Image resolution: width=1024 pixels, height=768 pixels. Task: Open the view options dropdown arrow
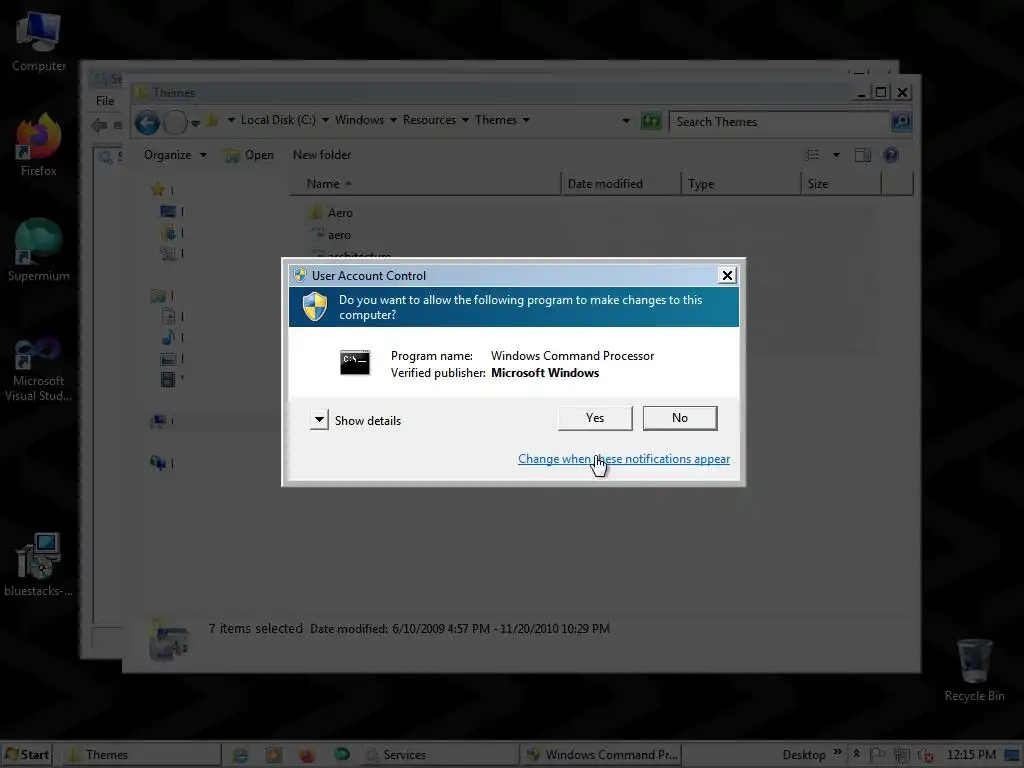coord(836,155)
